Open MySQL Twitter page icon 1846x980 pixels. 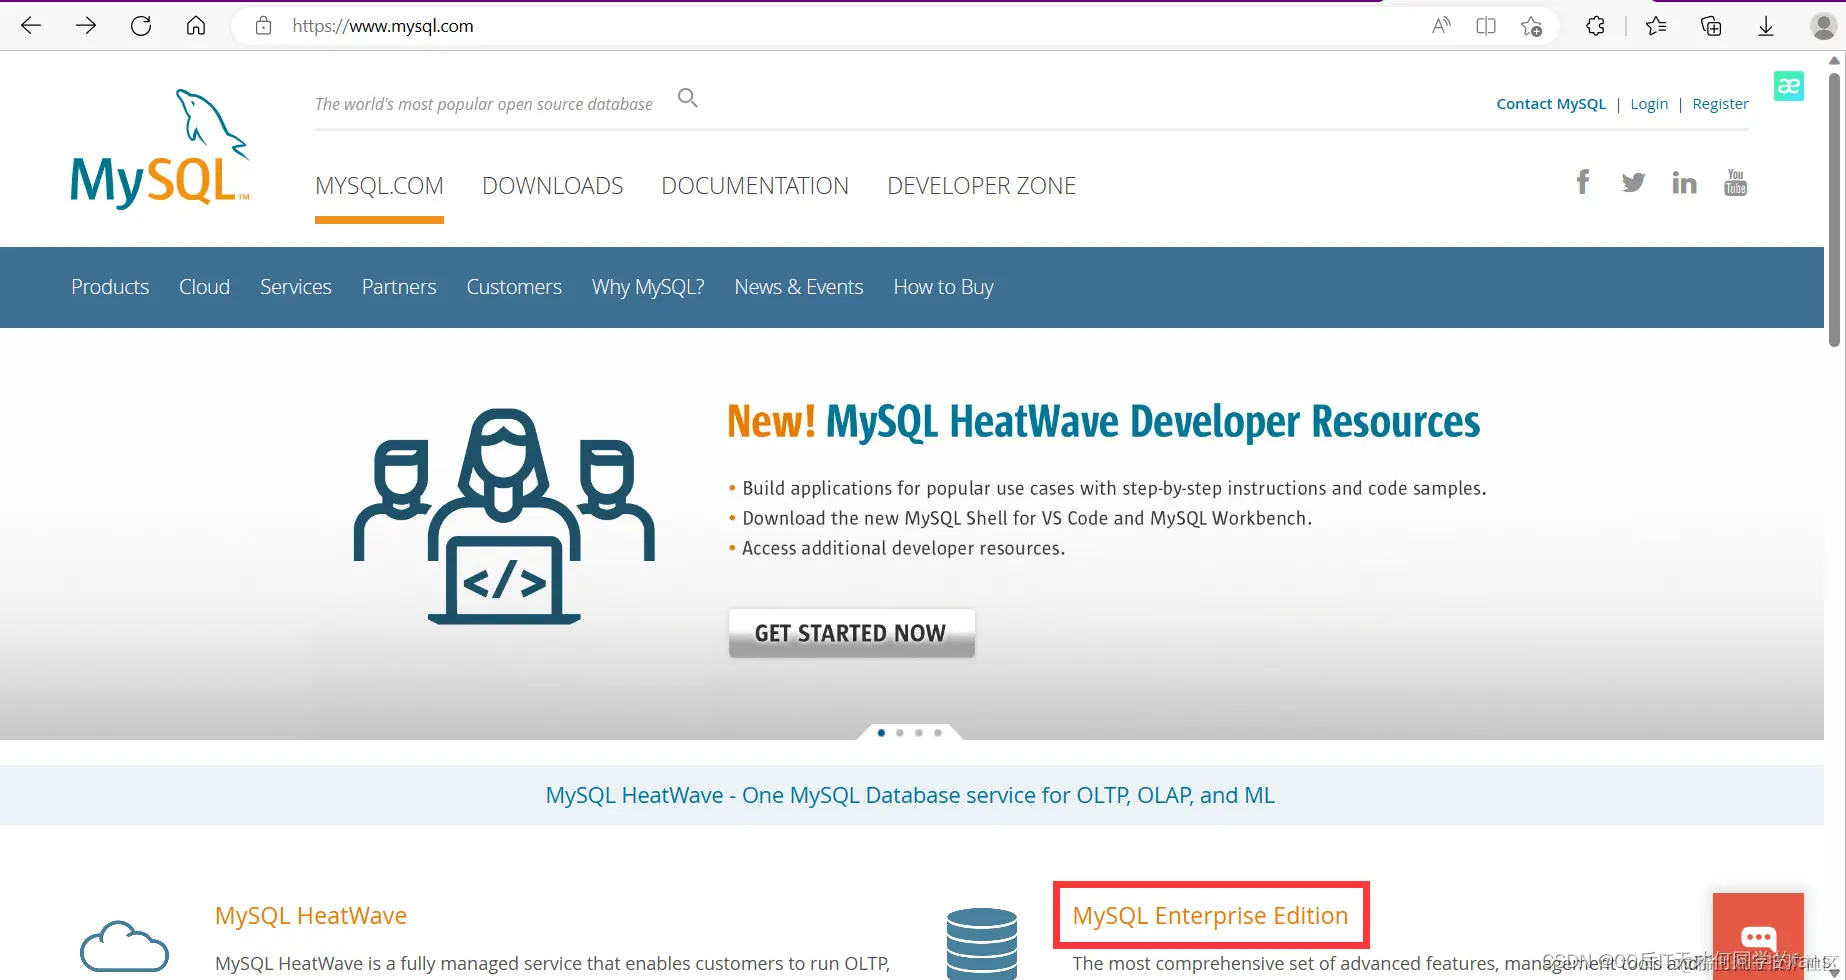[x=1633, y=182]
